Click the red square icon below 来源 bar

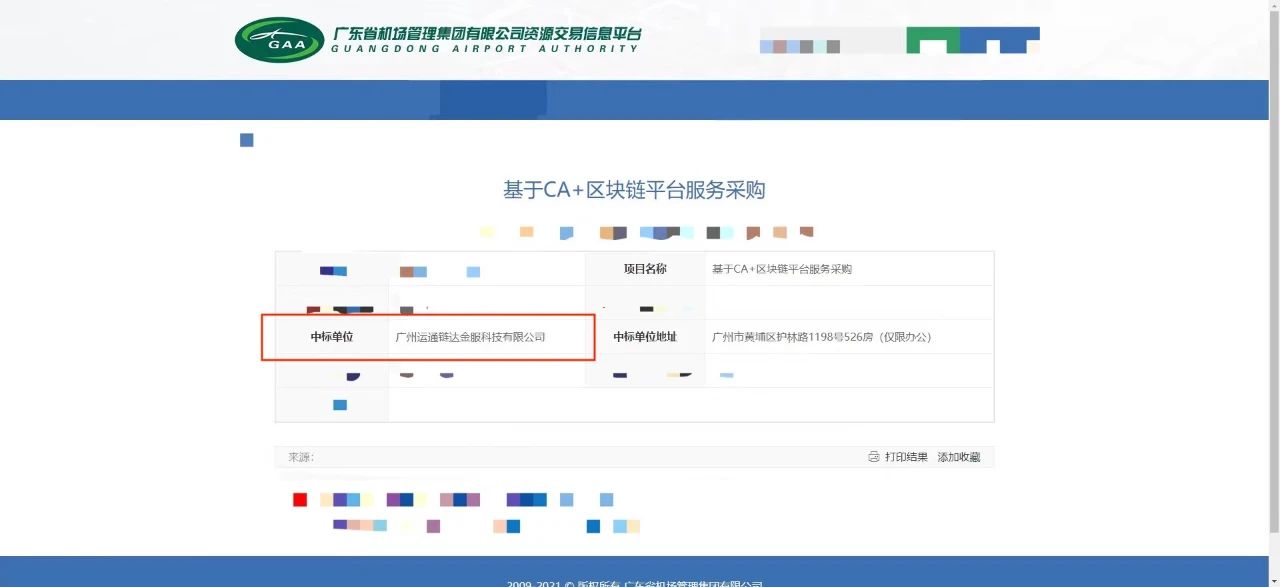300,500
